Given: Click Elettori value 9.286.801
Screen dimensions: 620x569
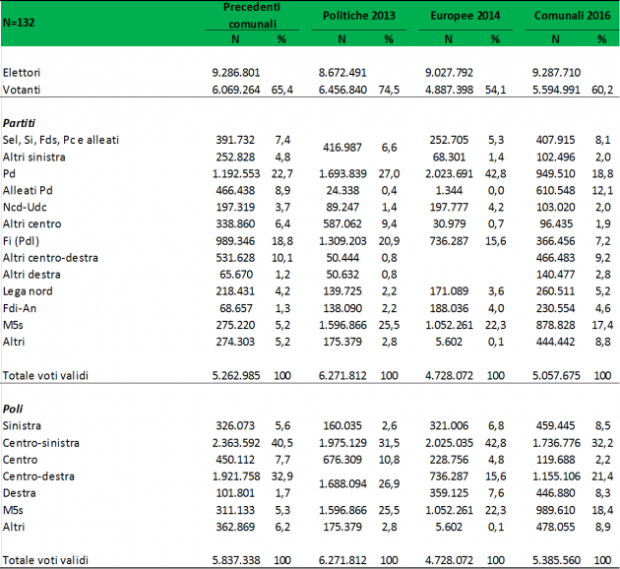Looking at the screenshot, I should pyautogui.click(x=236, y=73).
